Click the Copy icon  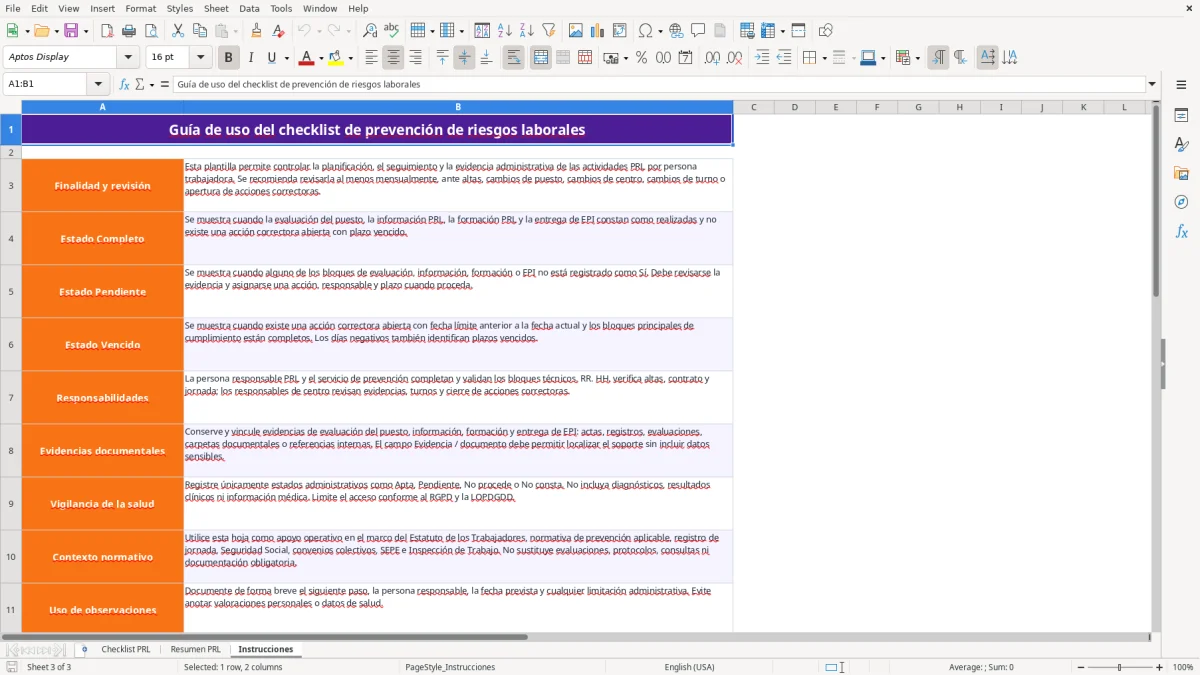tap(200, 31)
